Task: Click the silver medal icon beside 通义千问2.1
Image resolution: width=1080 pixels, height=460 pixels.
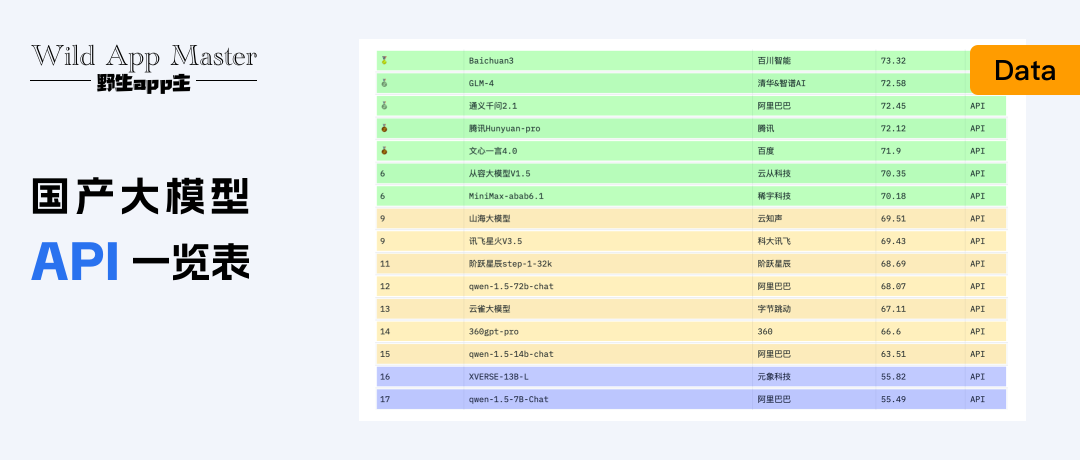Action: [x=384, y=106]
